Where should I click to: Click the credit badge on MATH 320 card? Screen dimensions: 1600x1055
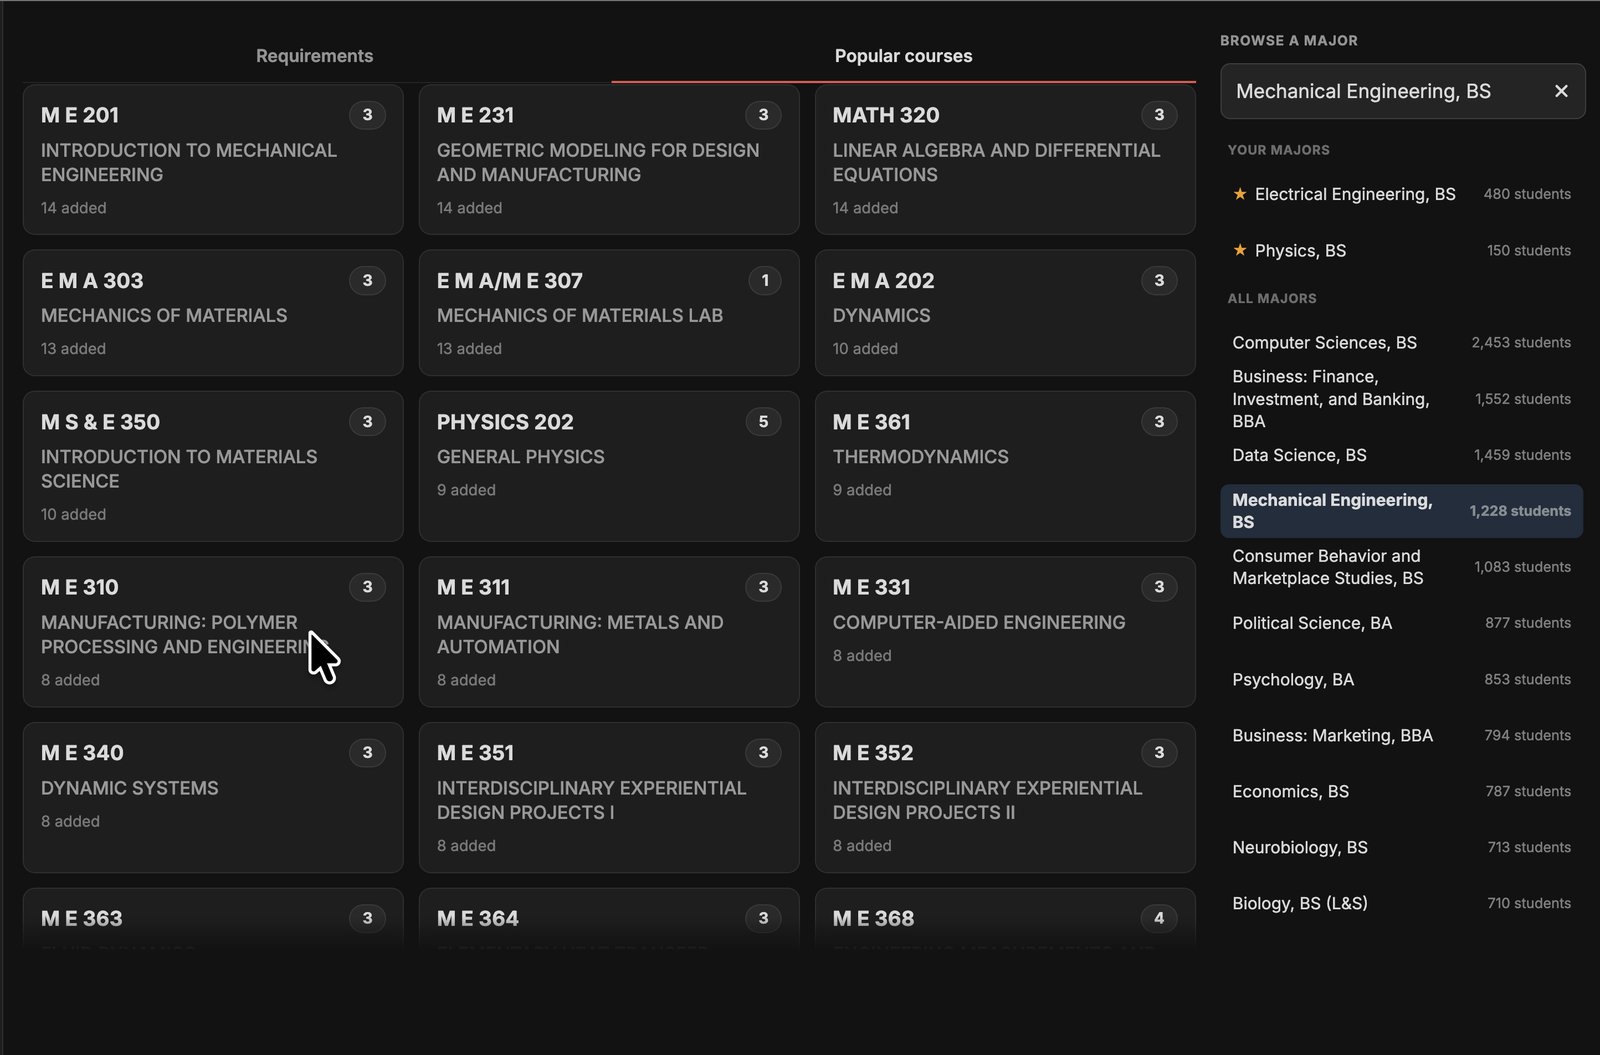tap(1159, 115)
